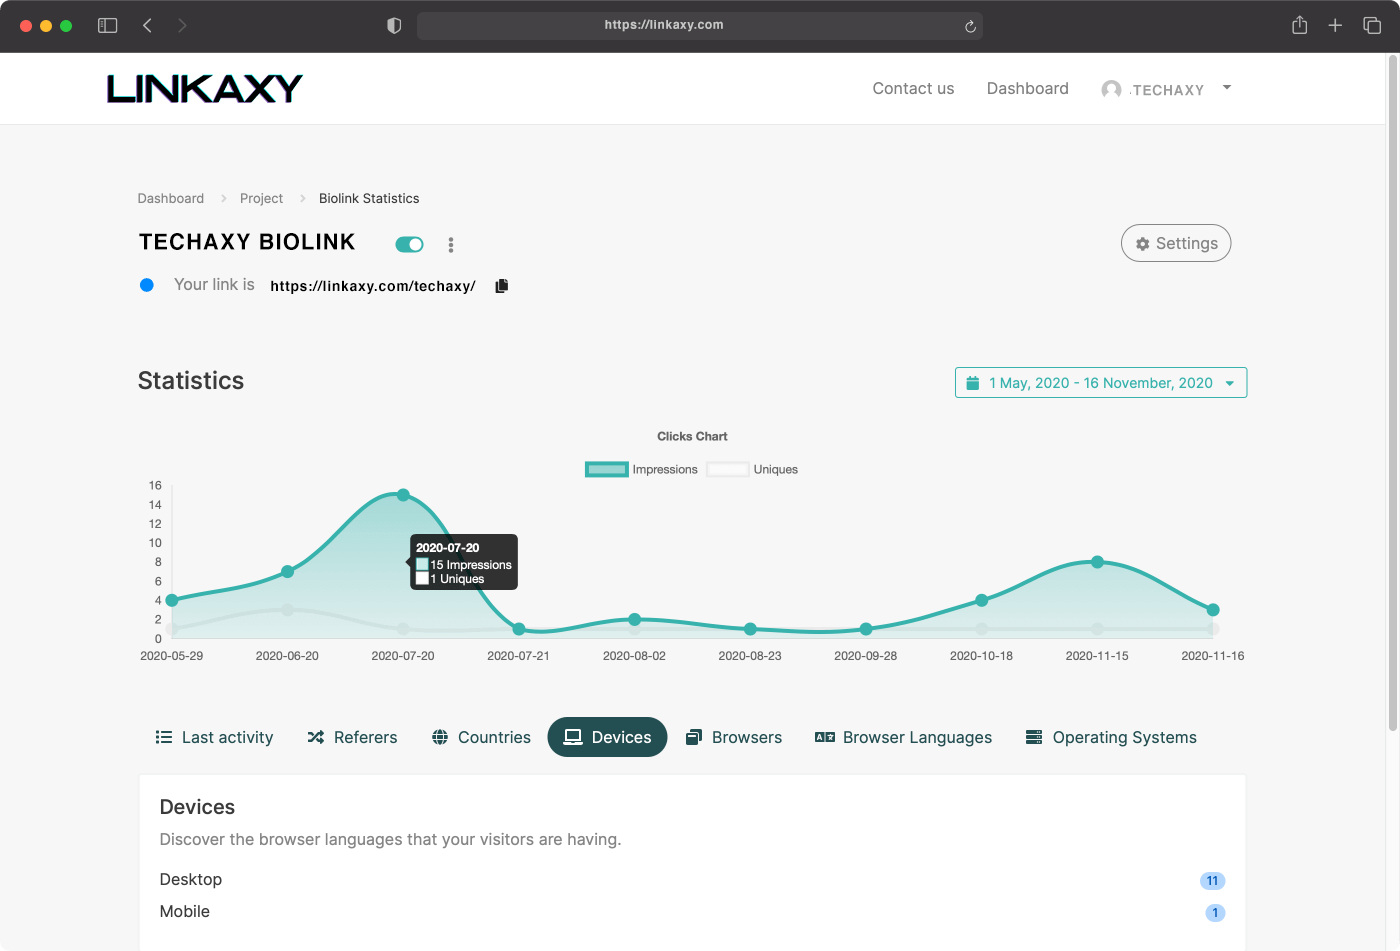Open the https://linkaxy.com/techaxy/ link

coord(373,286)
